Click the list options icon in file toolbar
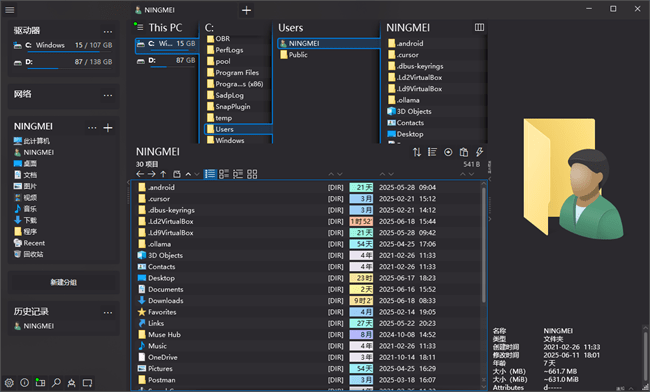The image size is (650, 392). 432,152
